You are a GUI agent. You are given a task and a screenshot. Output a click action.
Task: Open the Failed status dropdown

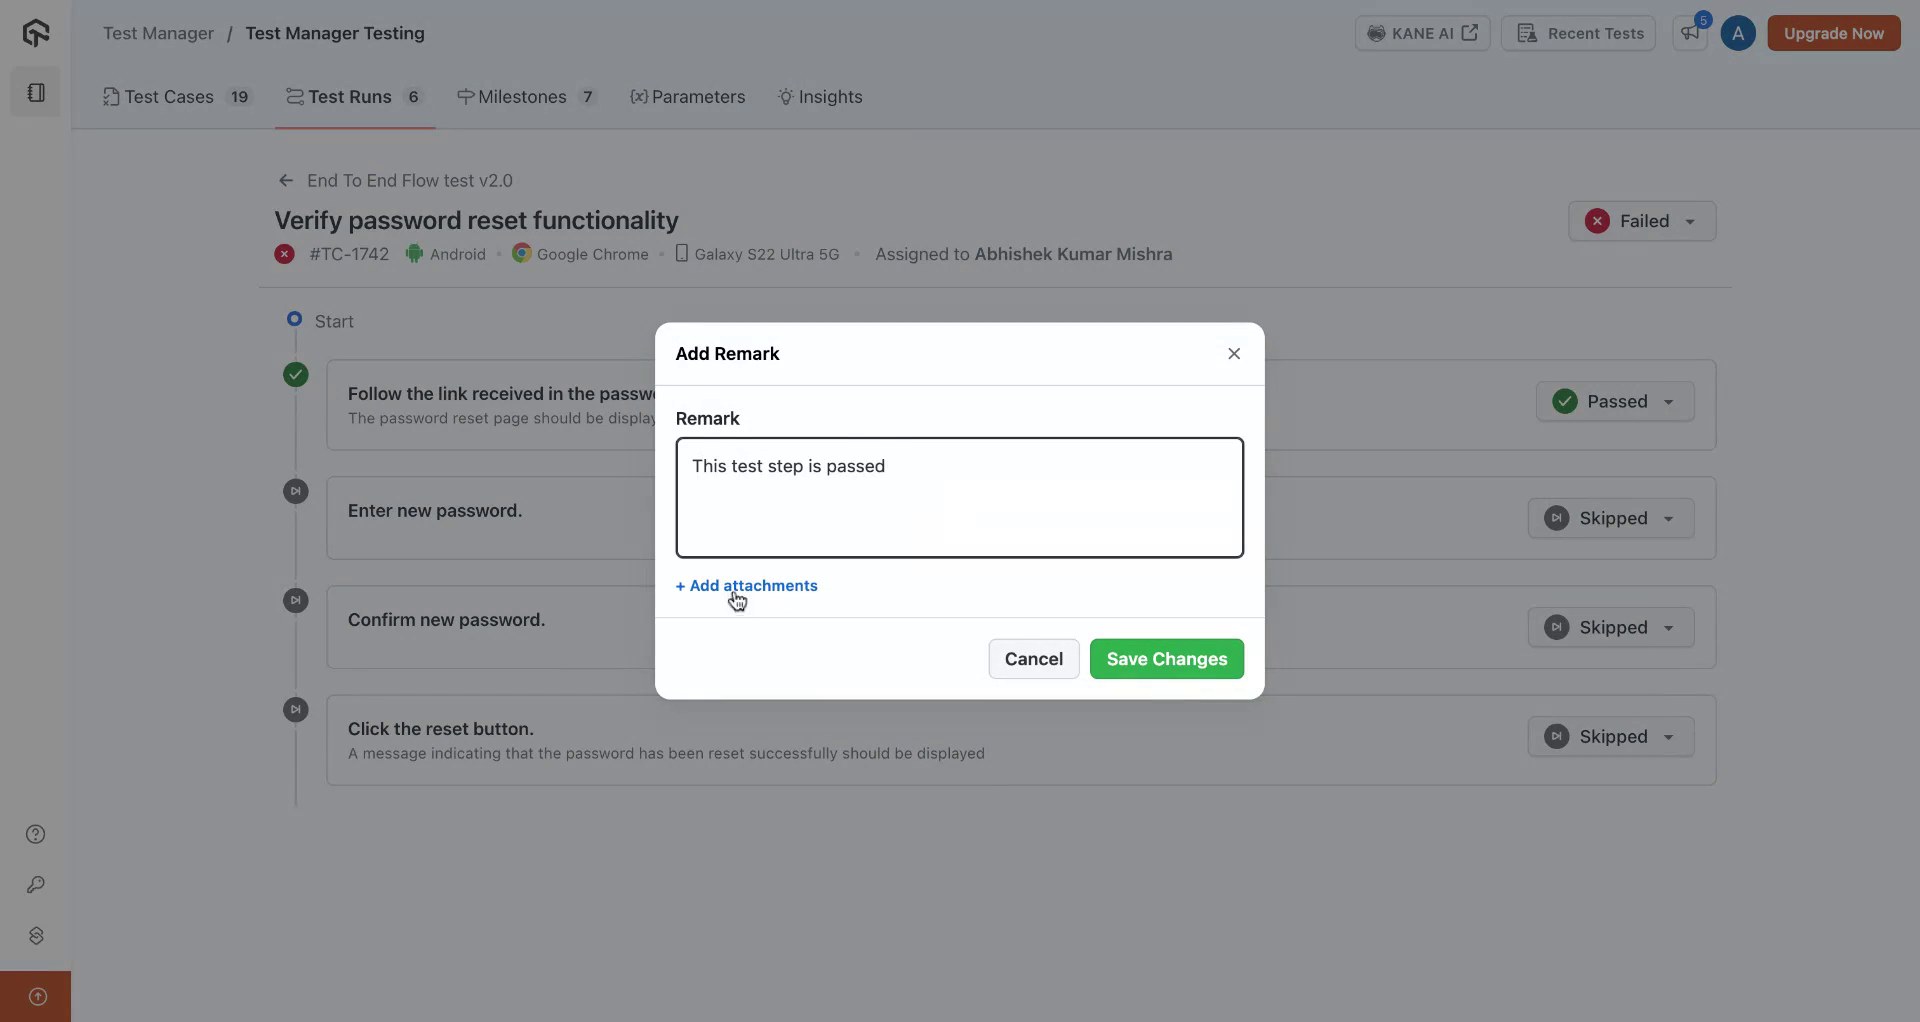tap(1642, 222)
